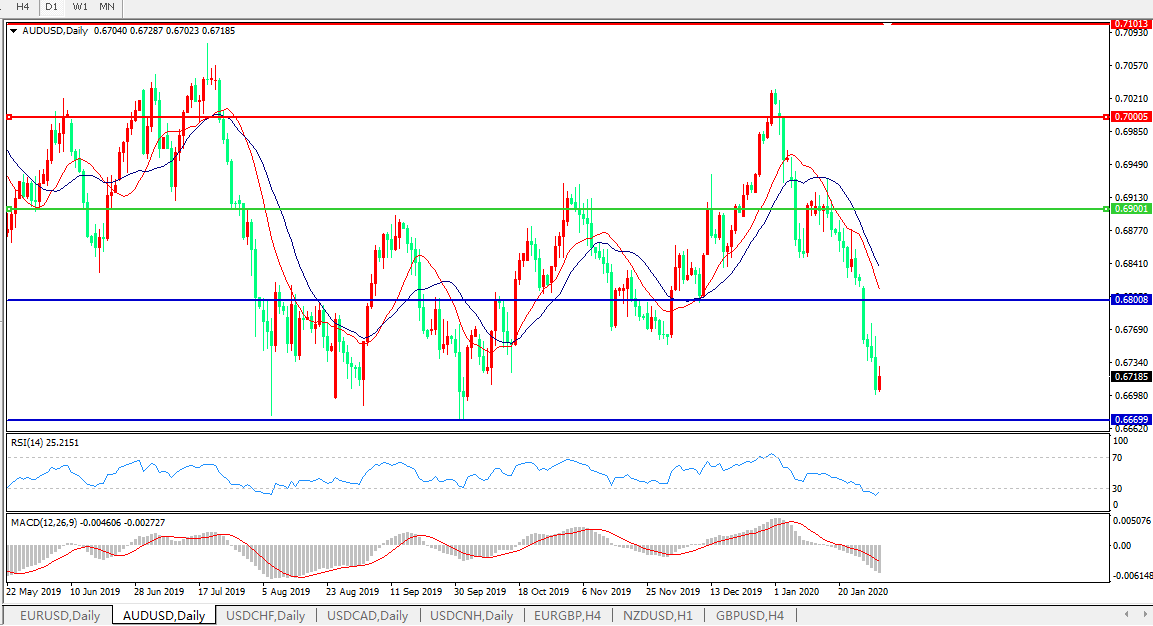Select the red 0.70005 price label
The image size is (1153, 626).
[x=1132, y=117]
